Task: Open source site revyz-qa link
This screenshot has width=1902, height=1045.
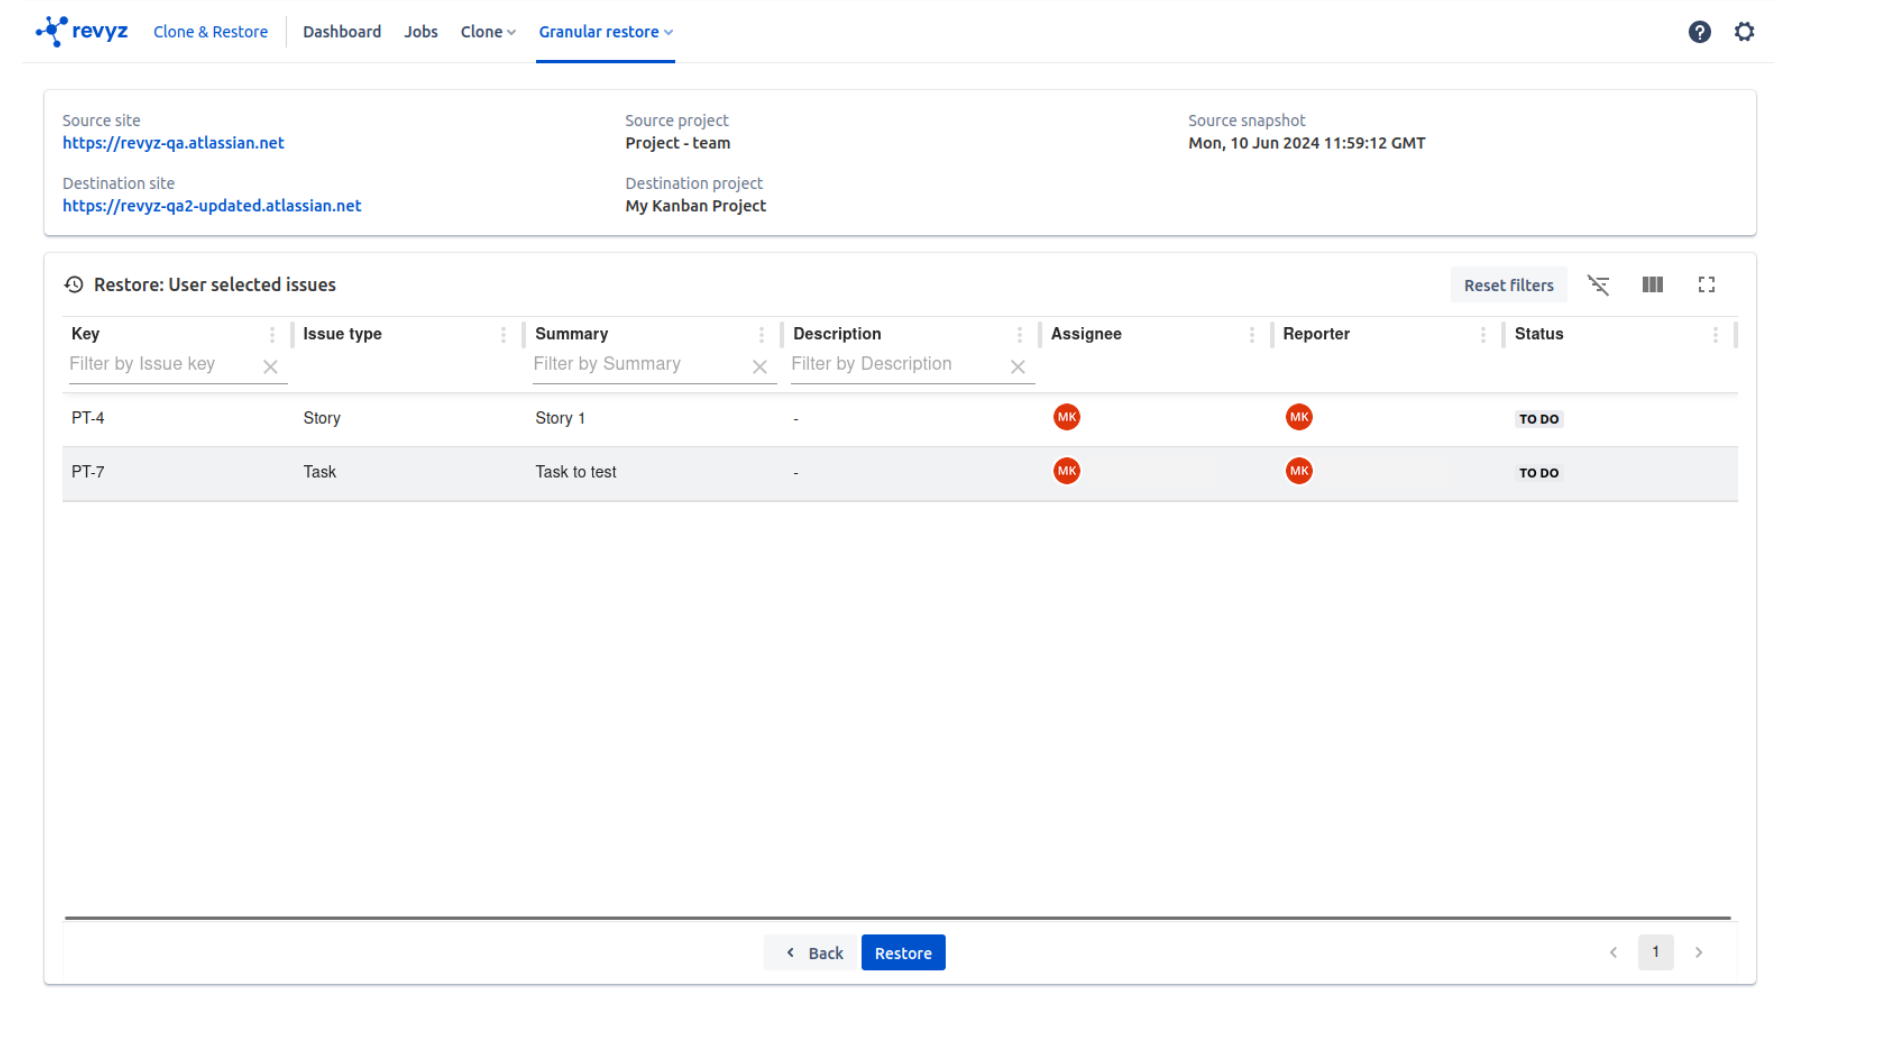Action: (173, 143)
